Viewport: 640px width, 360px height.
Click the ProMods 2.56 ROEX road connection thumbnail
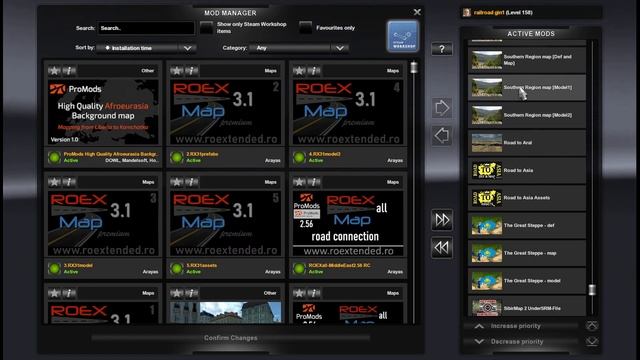[x=348, y=223]
